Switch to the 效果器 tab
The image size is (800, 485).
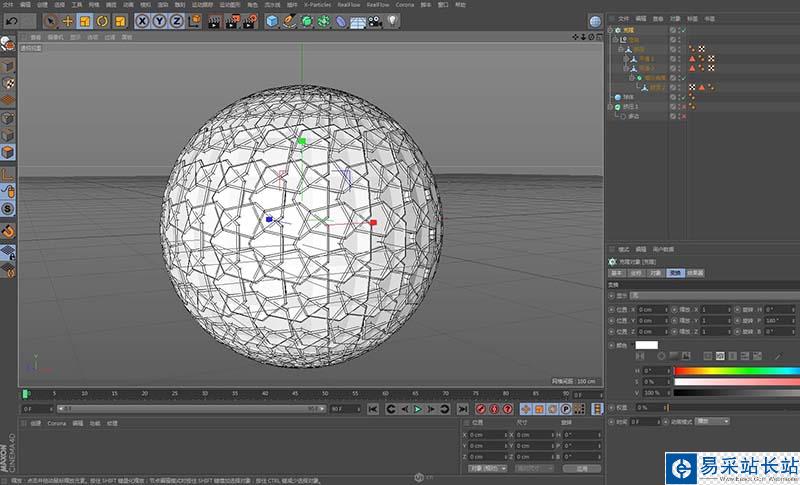click(695, 272)
